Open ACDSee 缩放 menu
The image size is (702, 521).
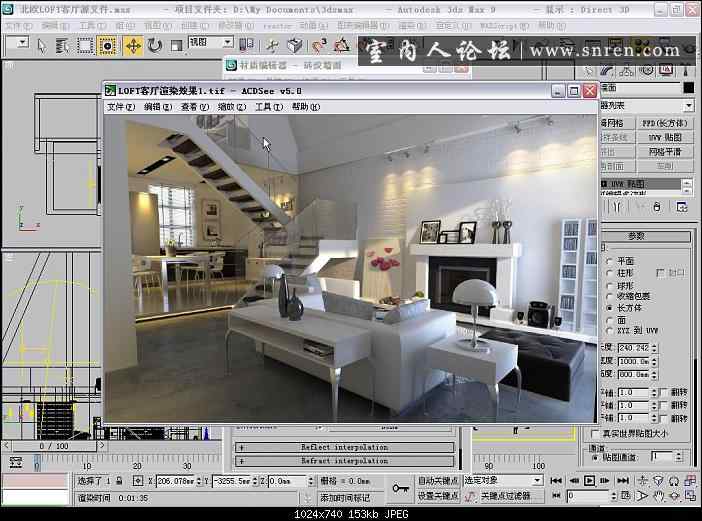(x=232, y=107)
